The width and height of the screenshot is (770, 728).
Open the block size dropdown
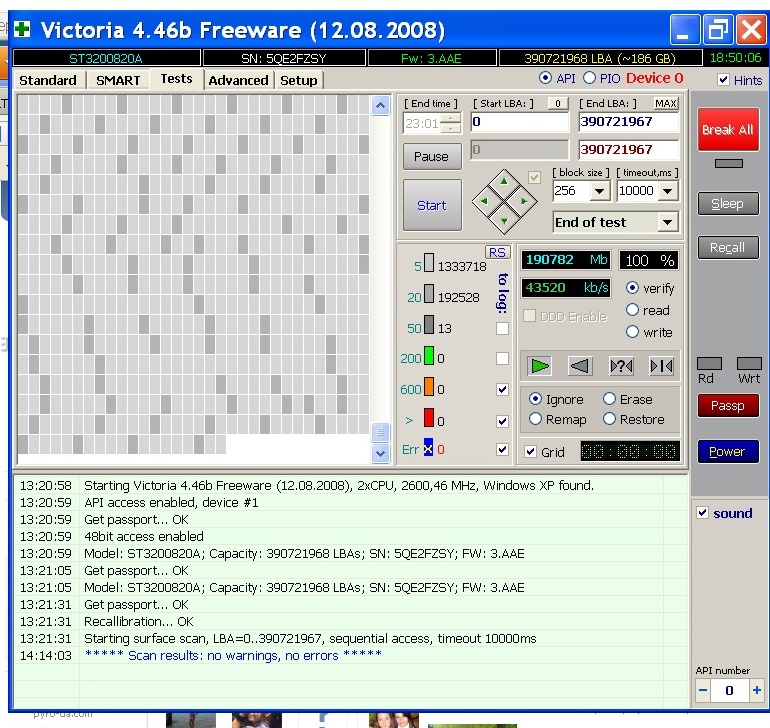click(x=600, y=191)
